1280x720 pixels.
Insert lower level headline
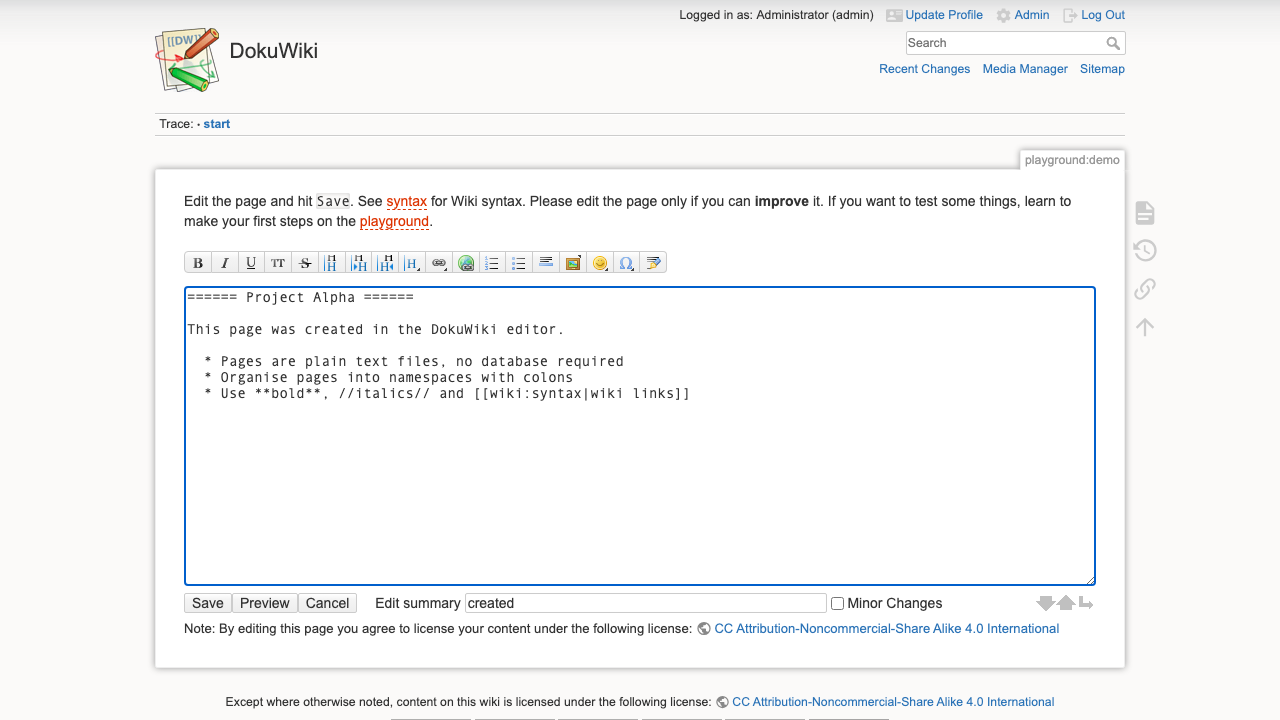359,263
